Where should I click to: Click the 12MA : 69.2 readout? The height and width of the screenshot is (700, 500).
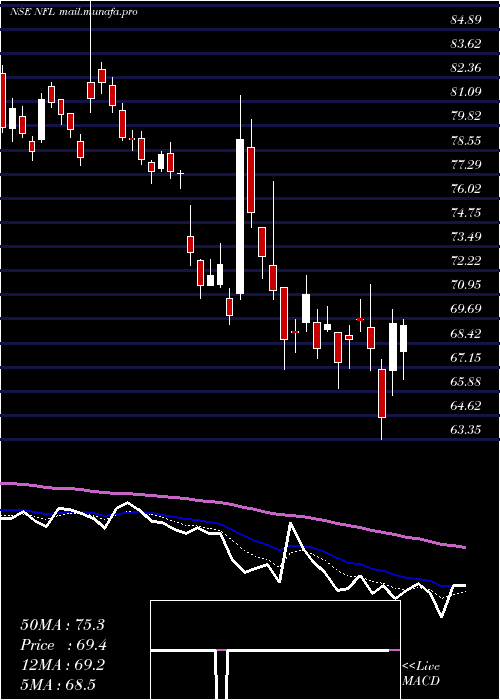[62, 665]
